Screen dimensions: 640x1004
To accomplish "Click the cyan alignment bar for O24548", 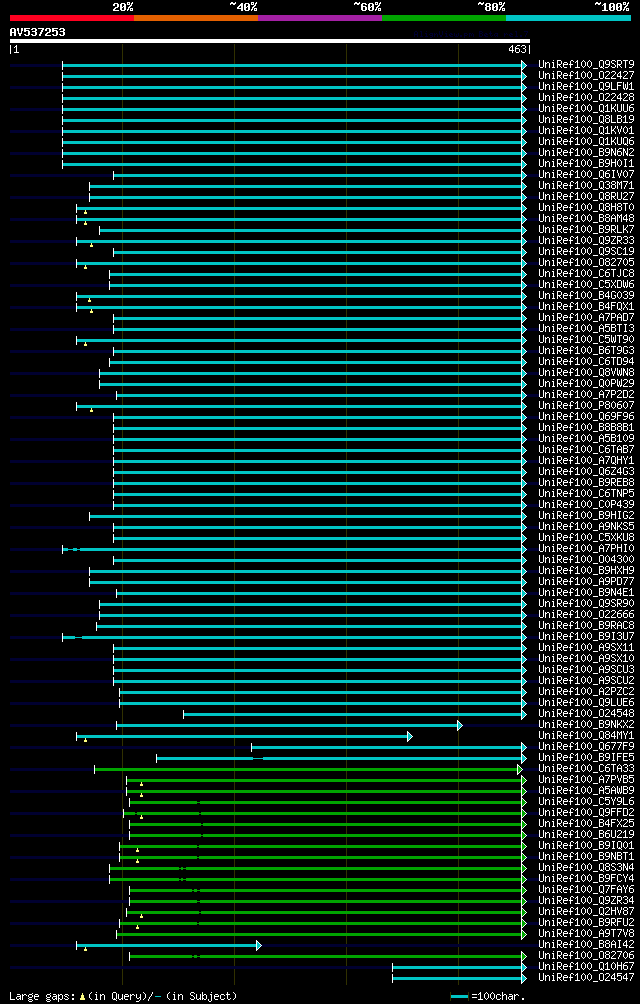I will [355, 714].
